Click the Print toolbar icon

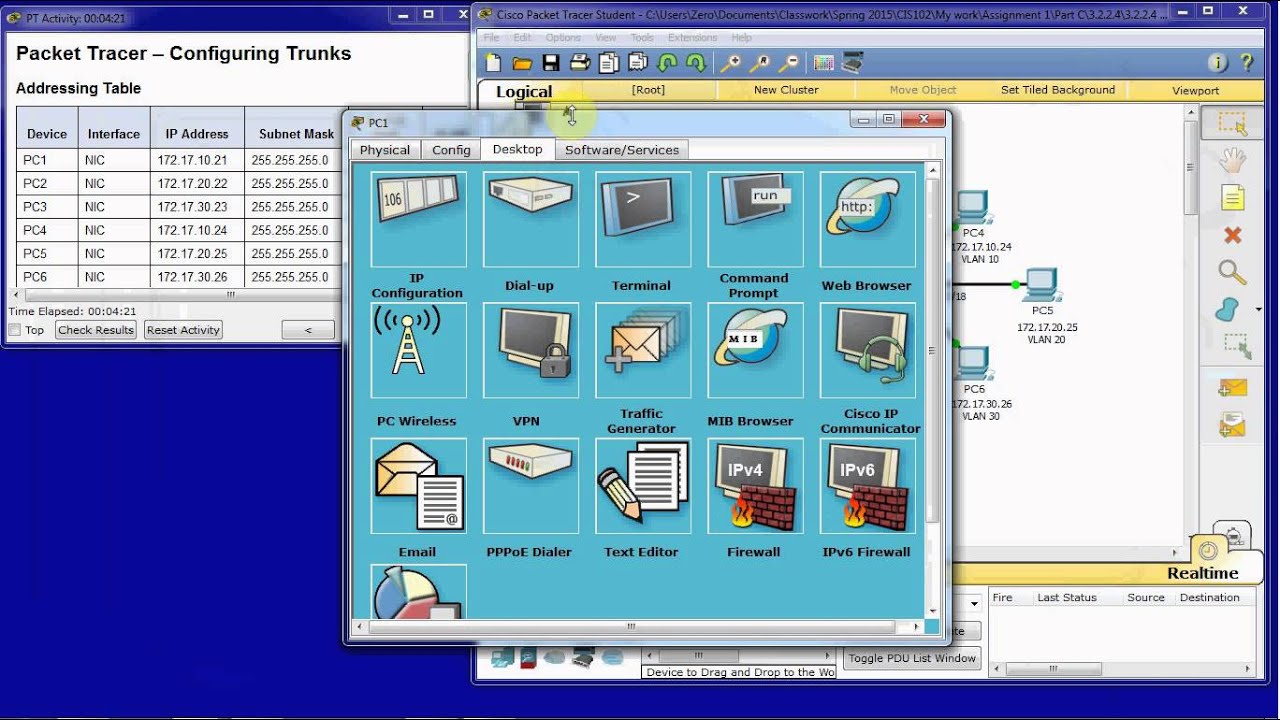(x=580, y=63)
